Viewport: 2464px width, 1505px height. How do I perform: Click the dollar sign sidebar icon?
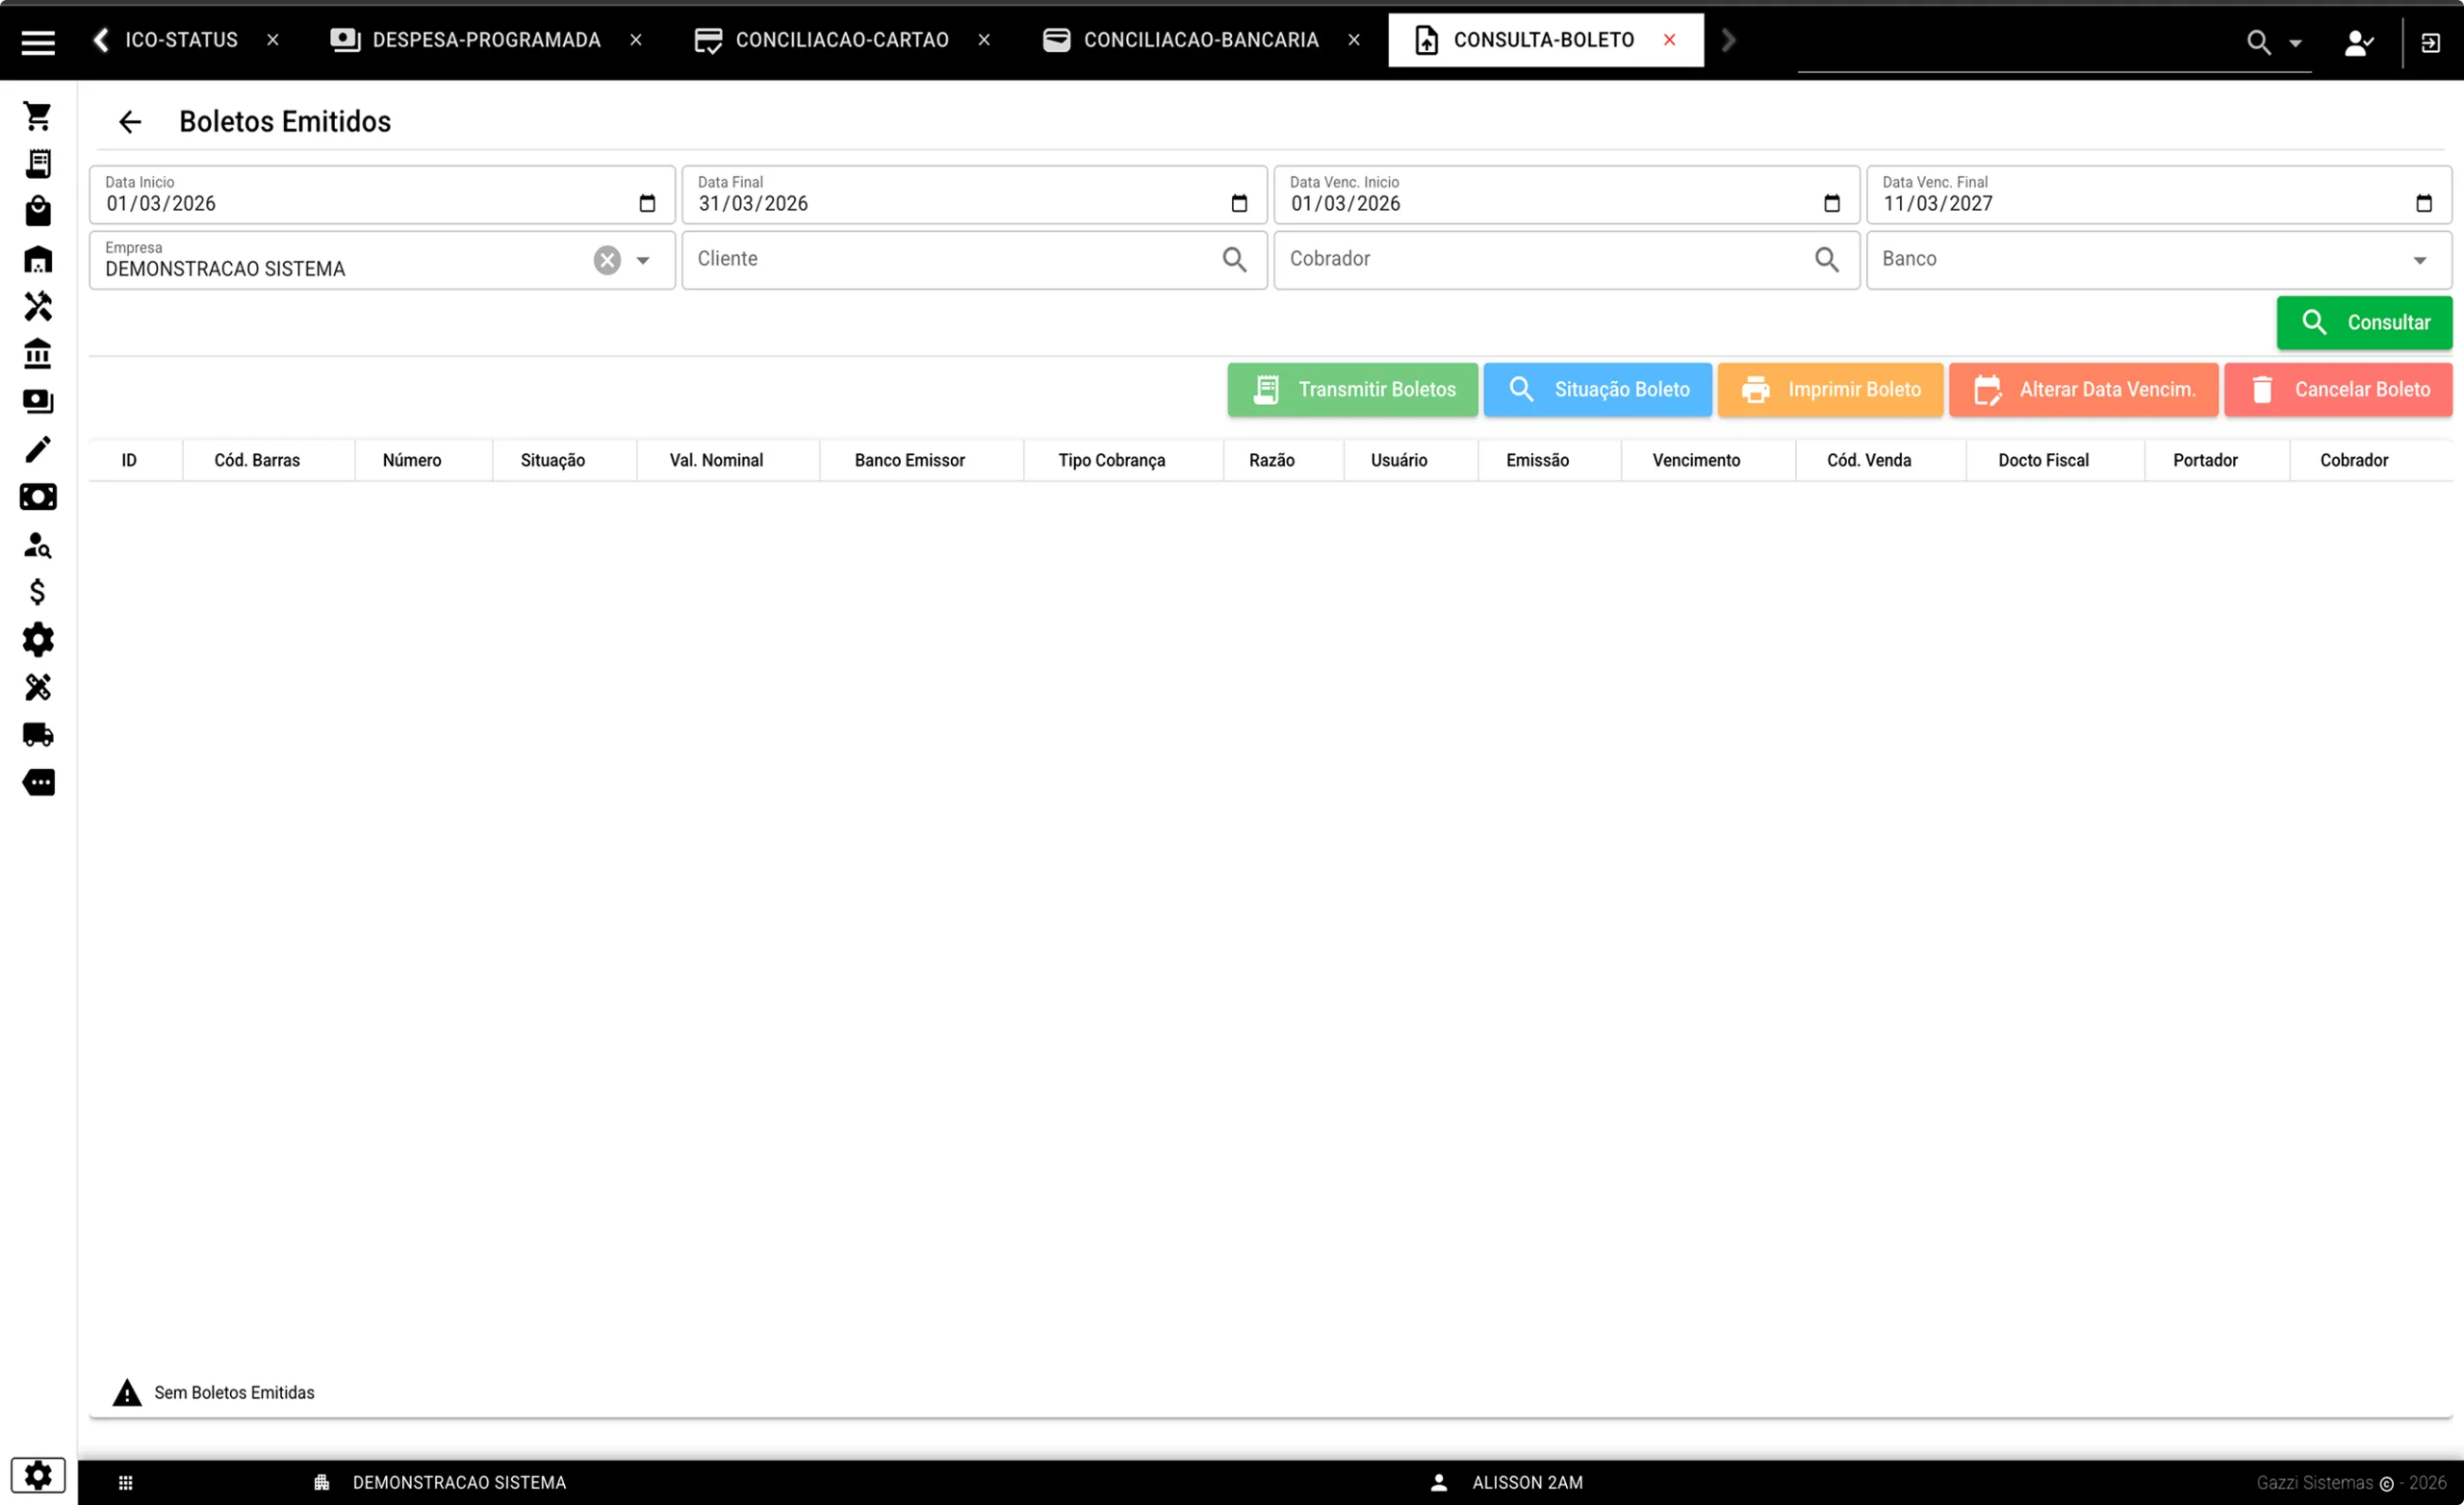(x=38, y=592)
